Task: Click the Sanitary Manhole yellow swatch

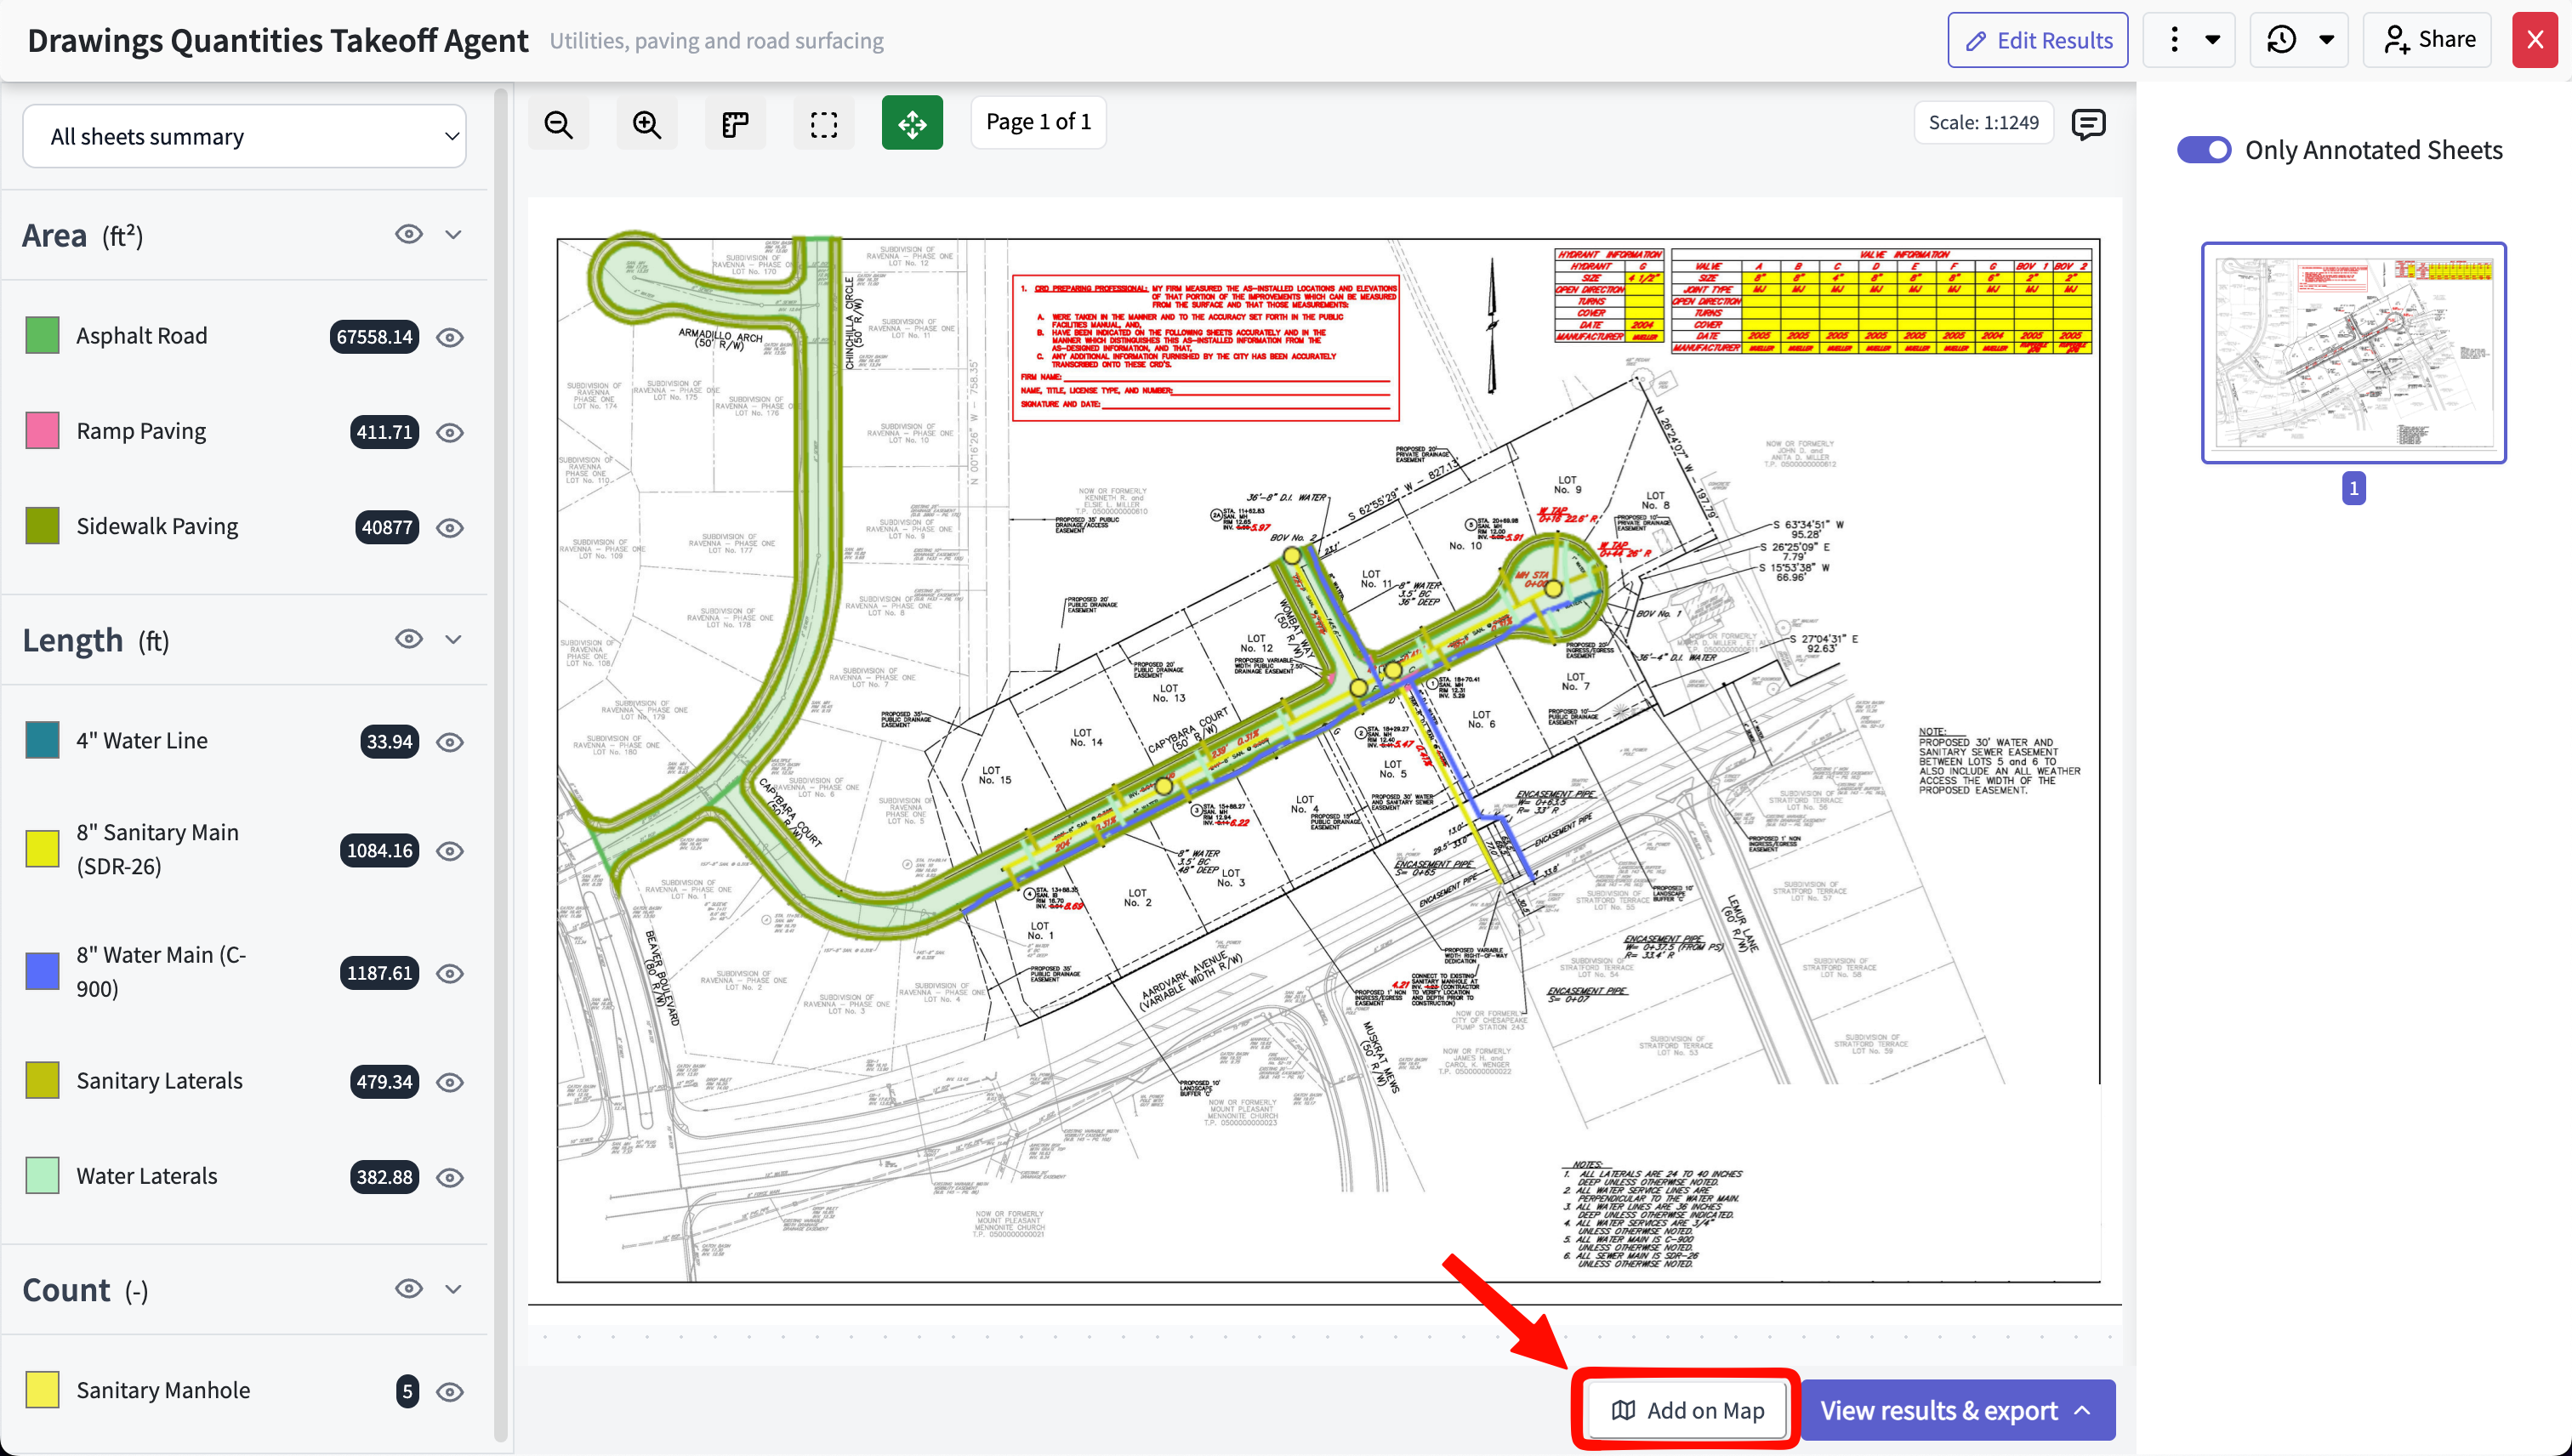Action: pyautogui.click(x=42, y=1389)
